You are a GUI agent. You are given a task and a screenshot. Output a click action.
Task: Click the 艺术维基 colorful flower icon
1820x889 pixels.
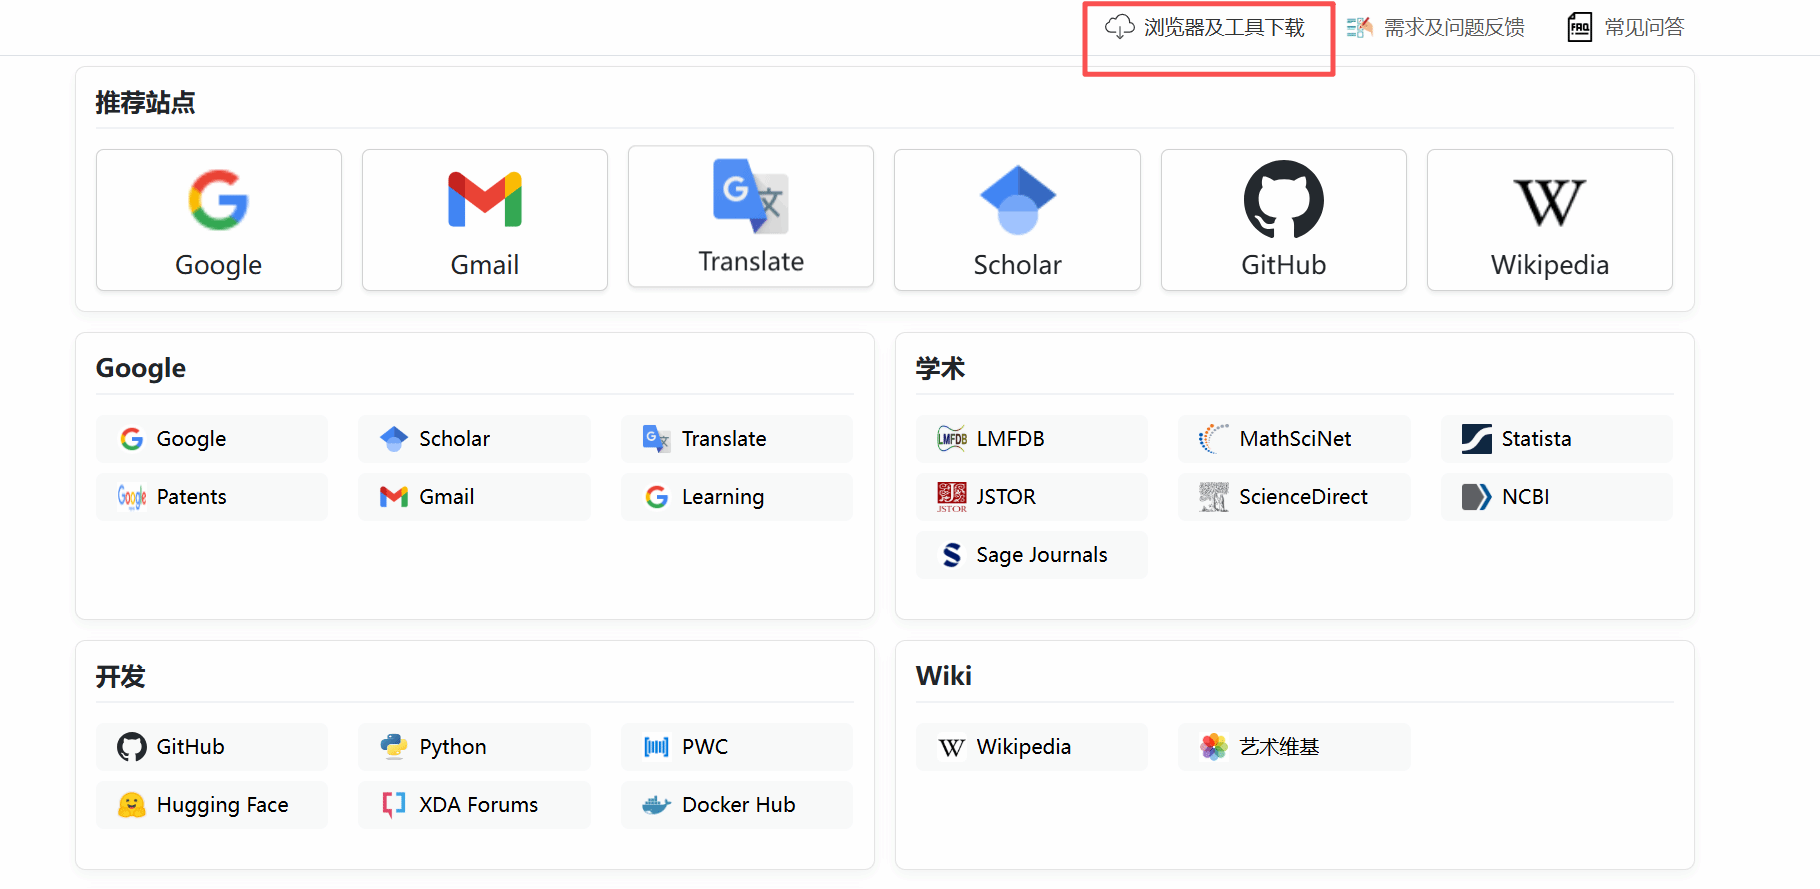pos(1214,747)
